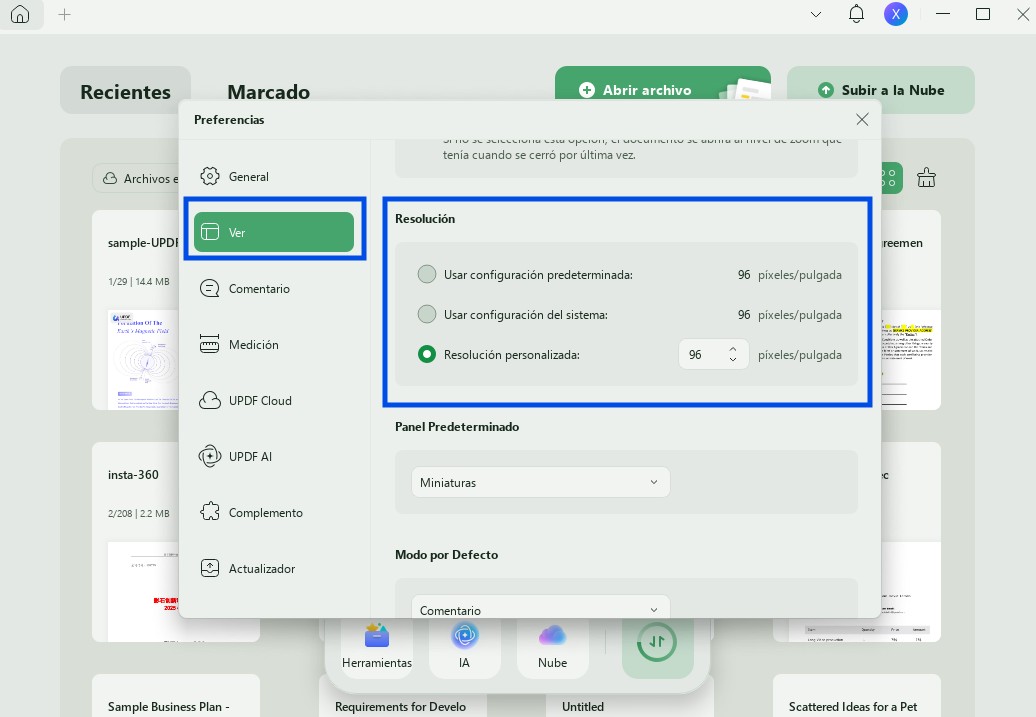Open the IA assistant
Viewport: 1036px width, 717px height.
click(464, 640)
